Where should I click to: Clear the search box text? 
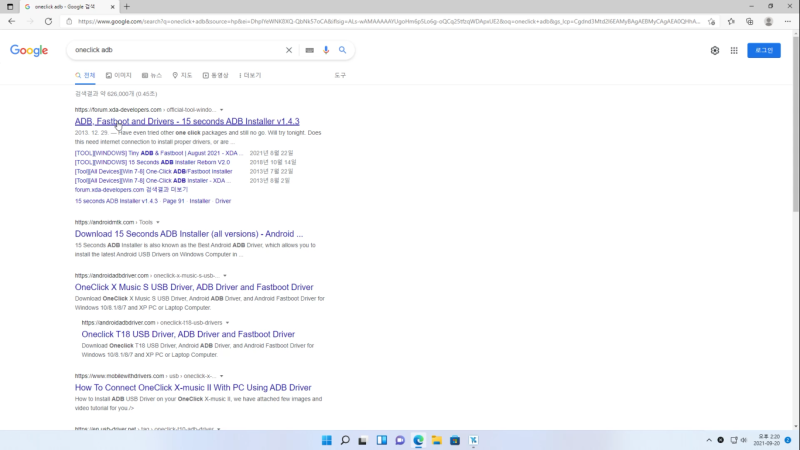pyautogui.click(x=289, y=50)
